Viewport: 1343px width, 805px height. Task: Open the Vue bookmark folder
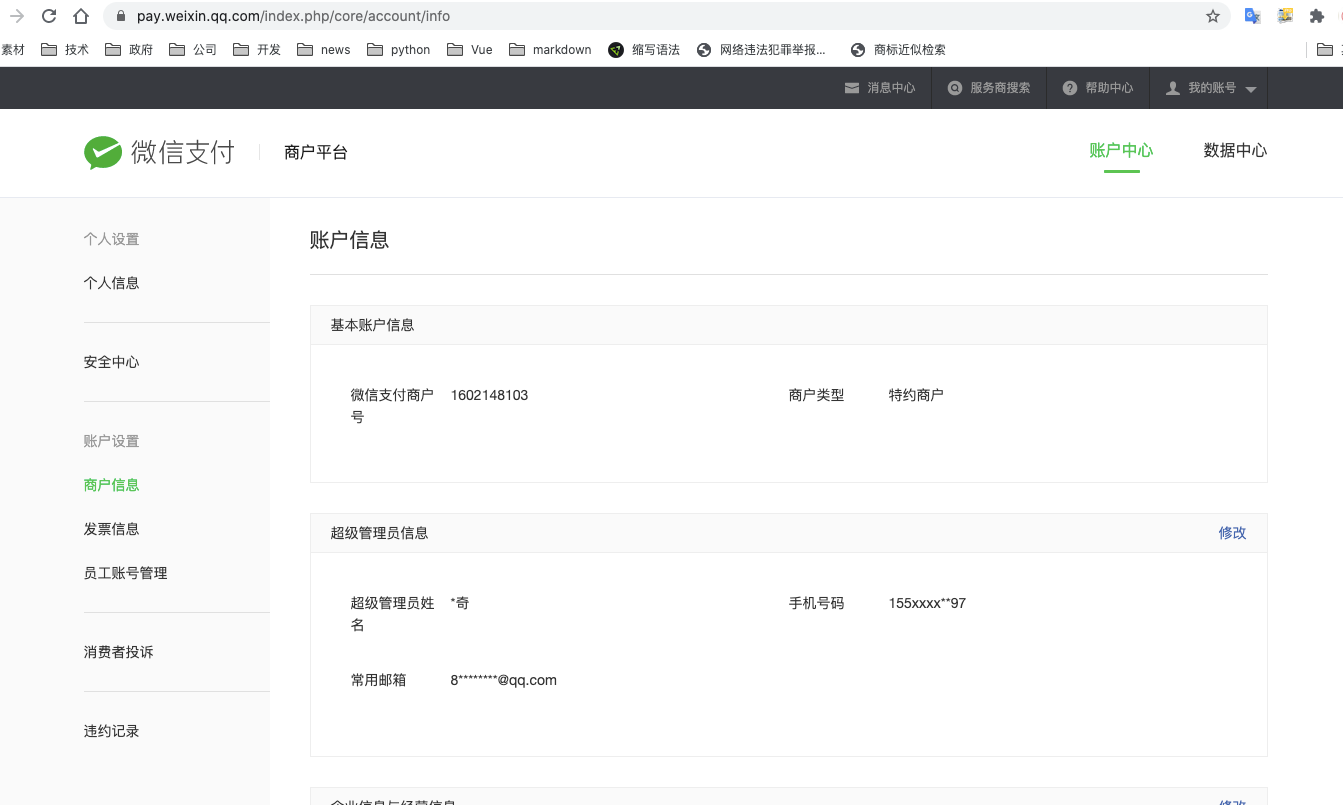click(x=470, y=49)
